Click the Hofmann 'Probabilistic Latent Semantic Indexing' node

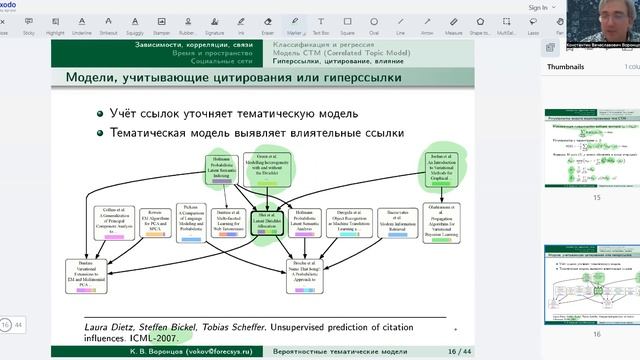pyautogui.click(x=222, y=169)
